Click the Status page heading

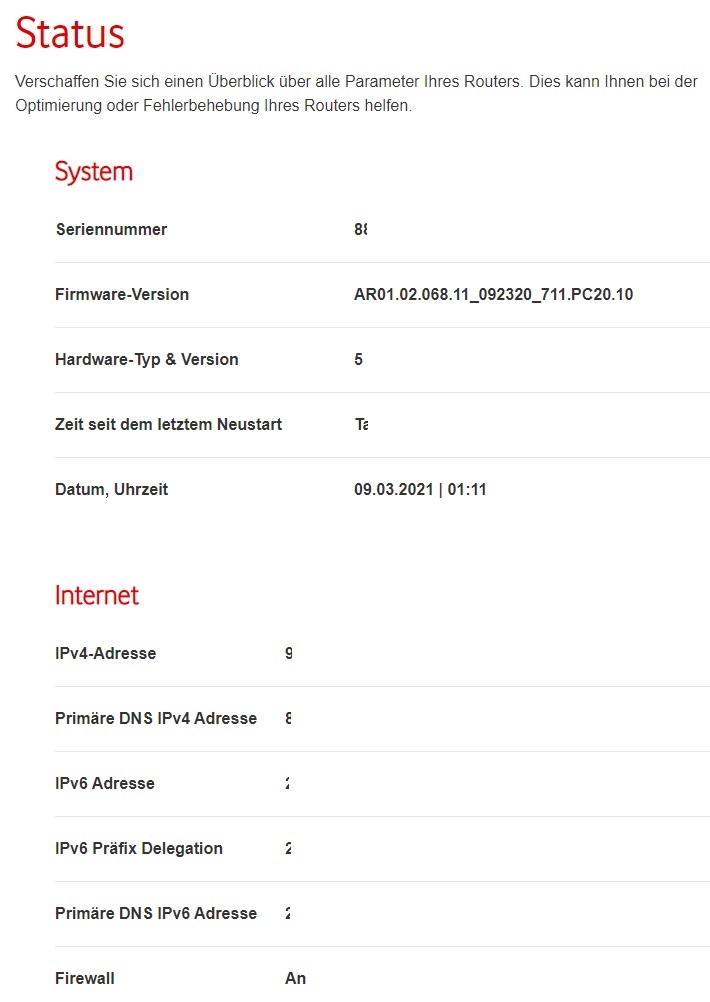70,34
